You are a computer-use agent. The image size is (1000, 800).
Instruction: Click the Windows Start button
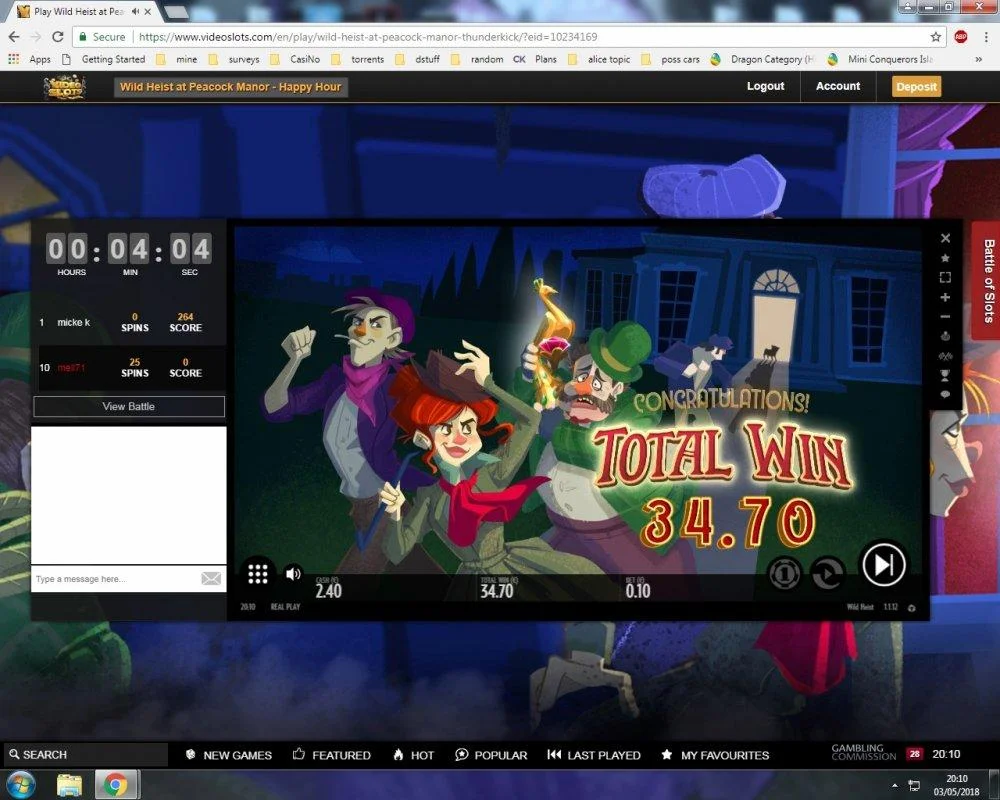point(20,785)
